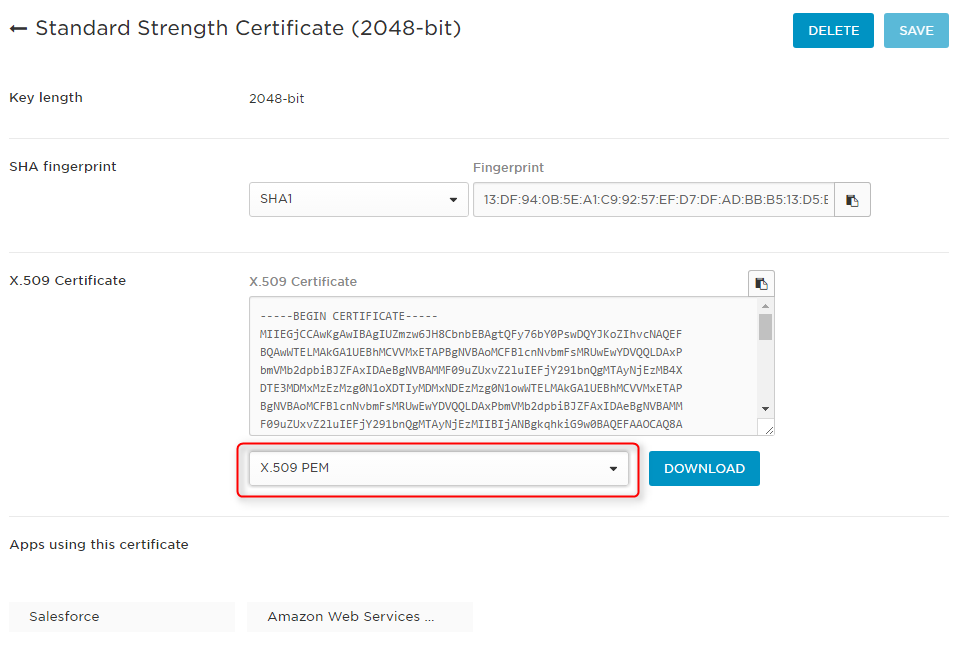Screen dimensions: 958x646
Task: Click the 'Apps using this certificate' heading
Action: tap(99, 545)
